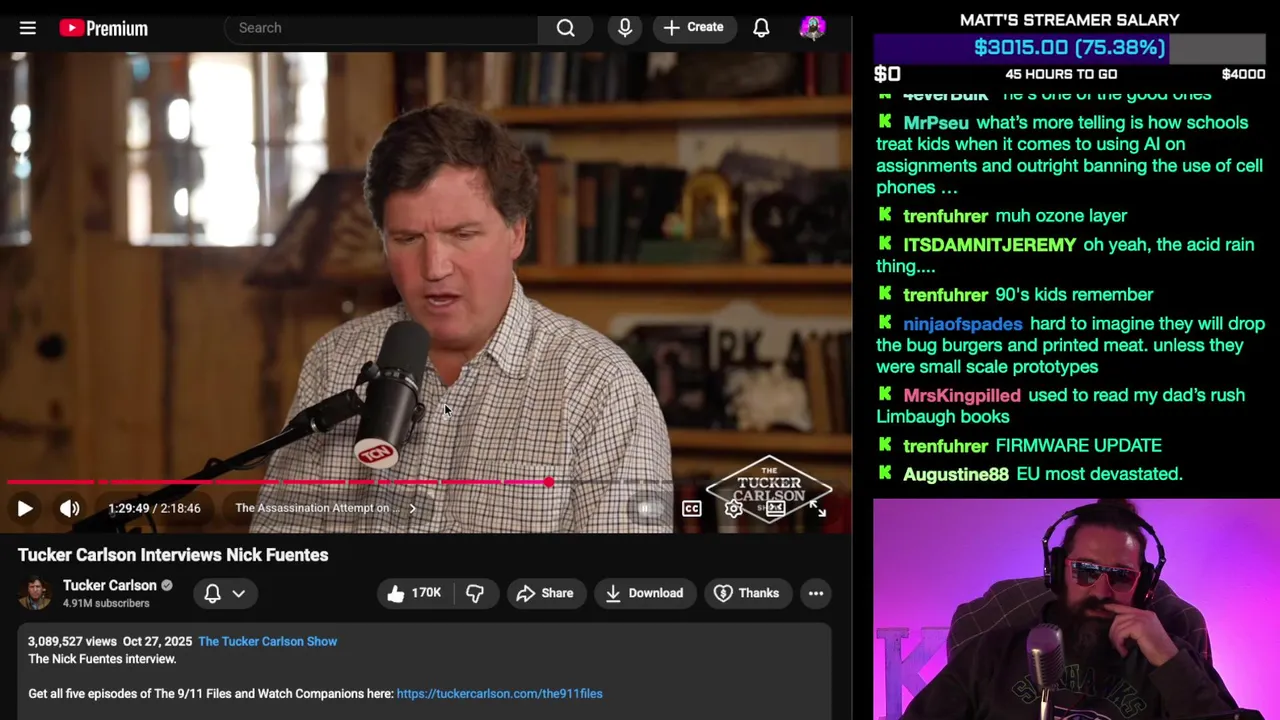Image resolution: width=1280 pixels, height=720 pixels.
Task: Open the more actions three-dot menu
Action: coord(816,593)
